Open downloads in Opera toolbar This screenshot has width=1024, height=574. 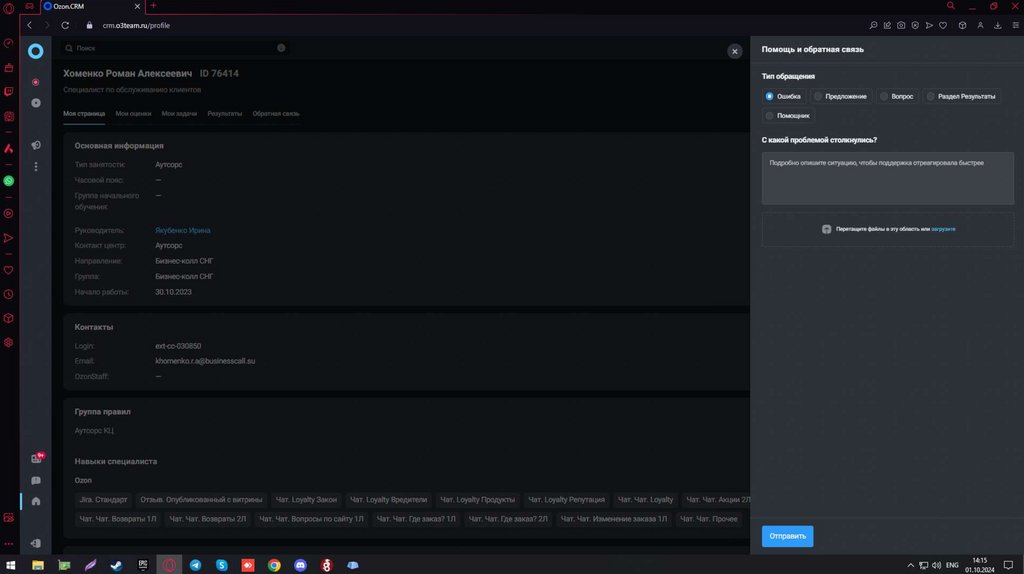coord(998,25)
